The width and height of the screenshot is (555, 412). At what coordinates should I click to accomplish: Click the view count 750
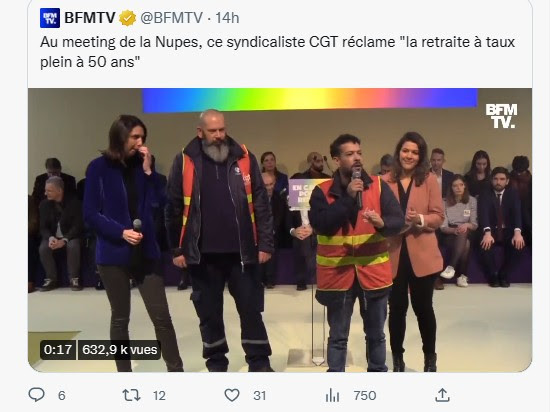(365, 396)
